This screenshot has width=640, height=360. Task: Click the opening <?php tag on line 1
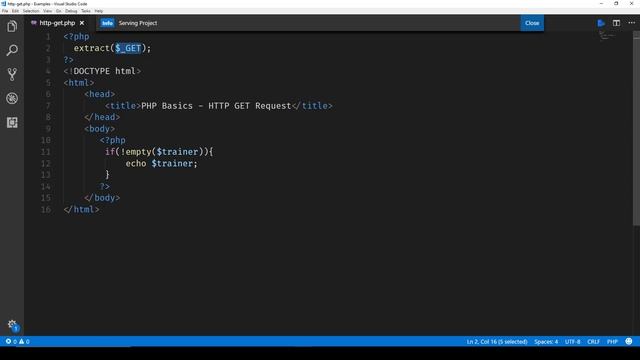(76, 36)
